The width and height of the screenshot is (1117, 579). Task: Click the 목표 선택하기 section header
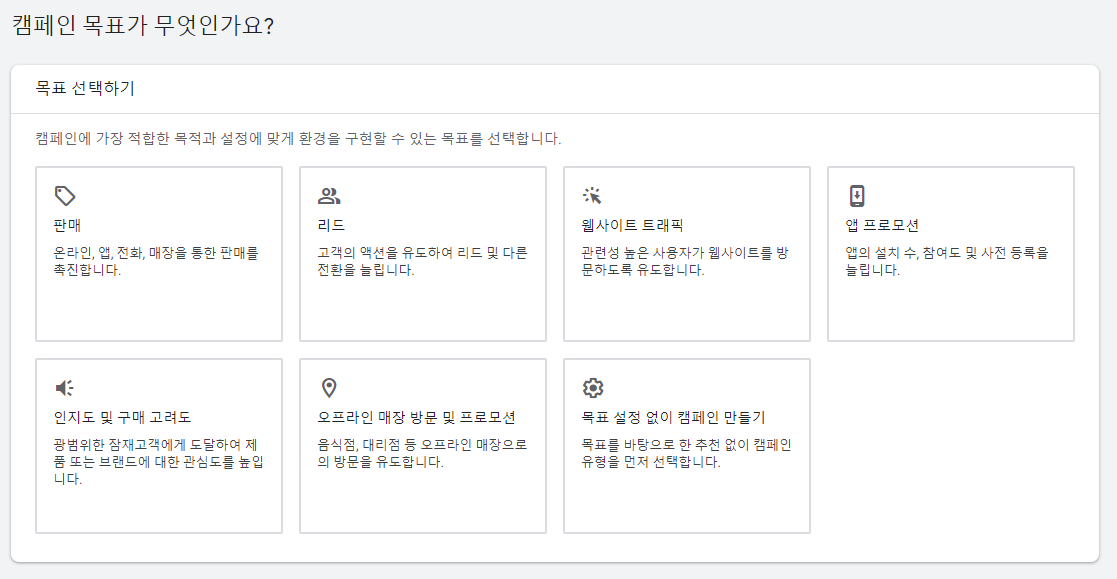pyautogui.click(x=85, y=88)
